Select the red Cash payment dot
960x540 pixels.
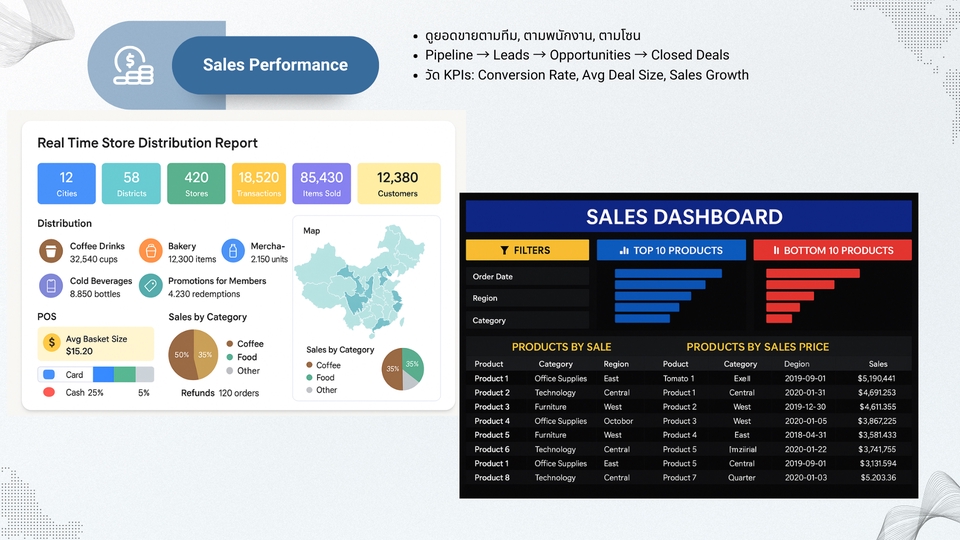48,393
